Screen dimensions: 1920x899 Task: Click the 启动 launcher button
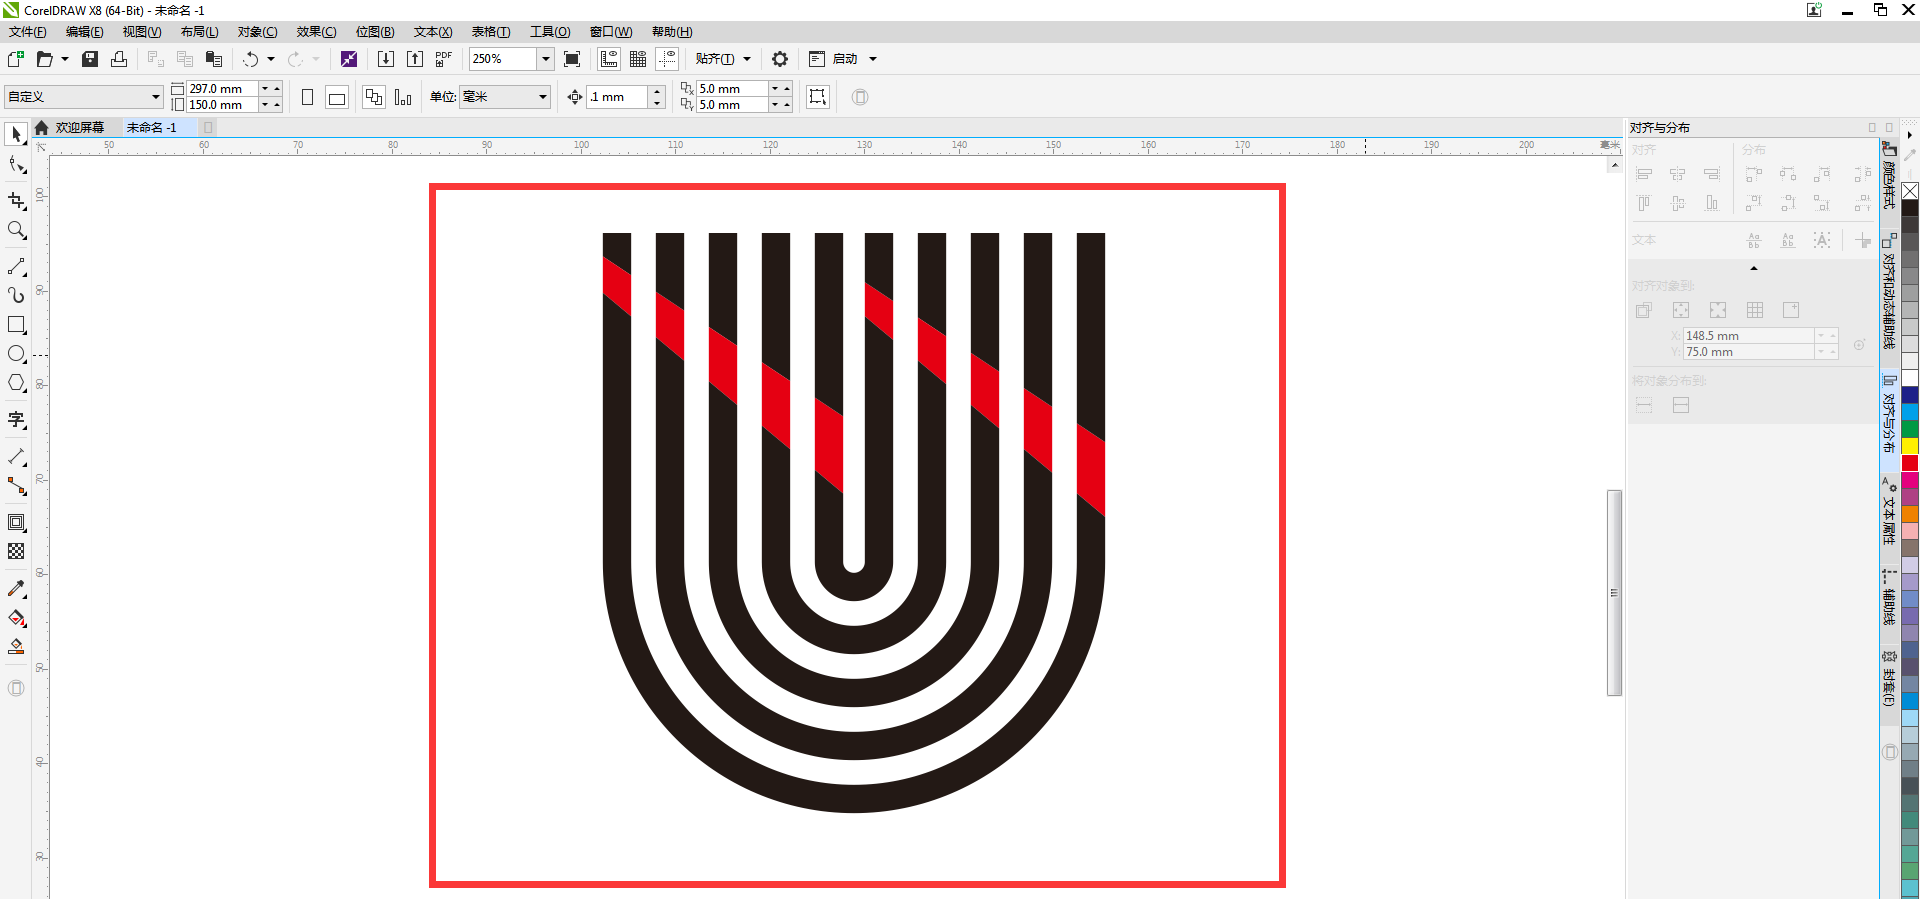[x=845, y=59]
